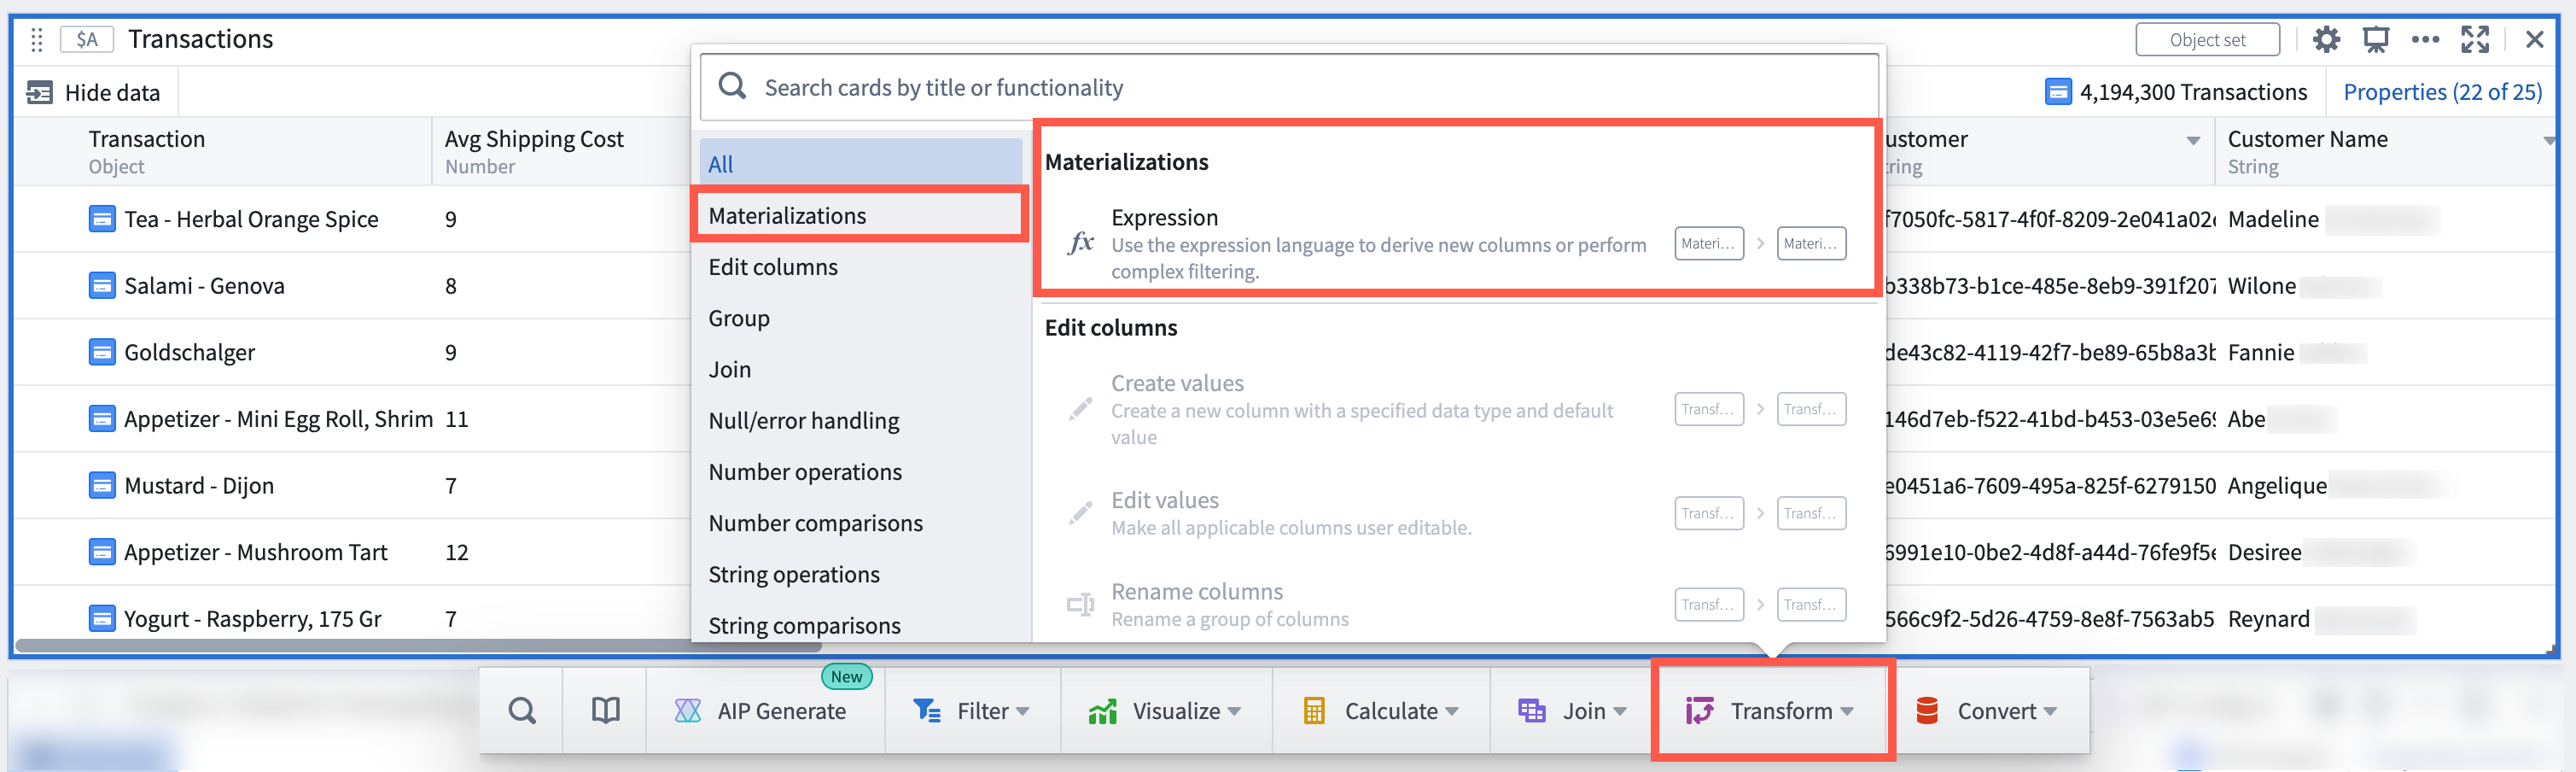
Task: Click the Hide data table icon
Action: (x=39, y=93)
